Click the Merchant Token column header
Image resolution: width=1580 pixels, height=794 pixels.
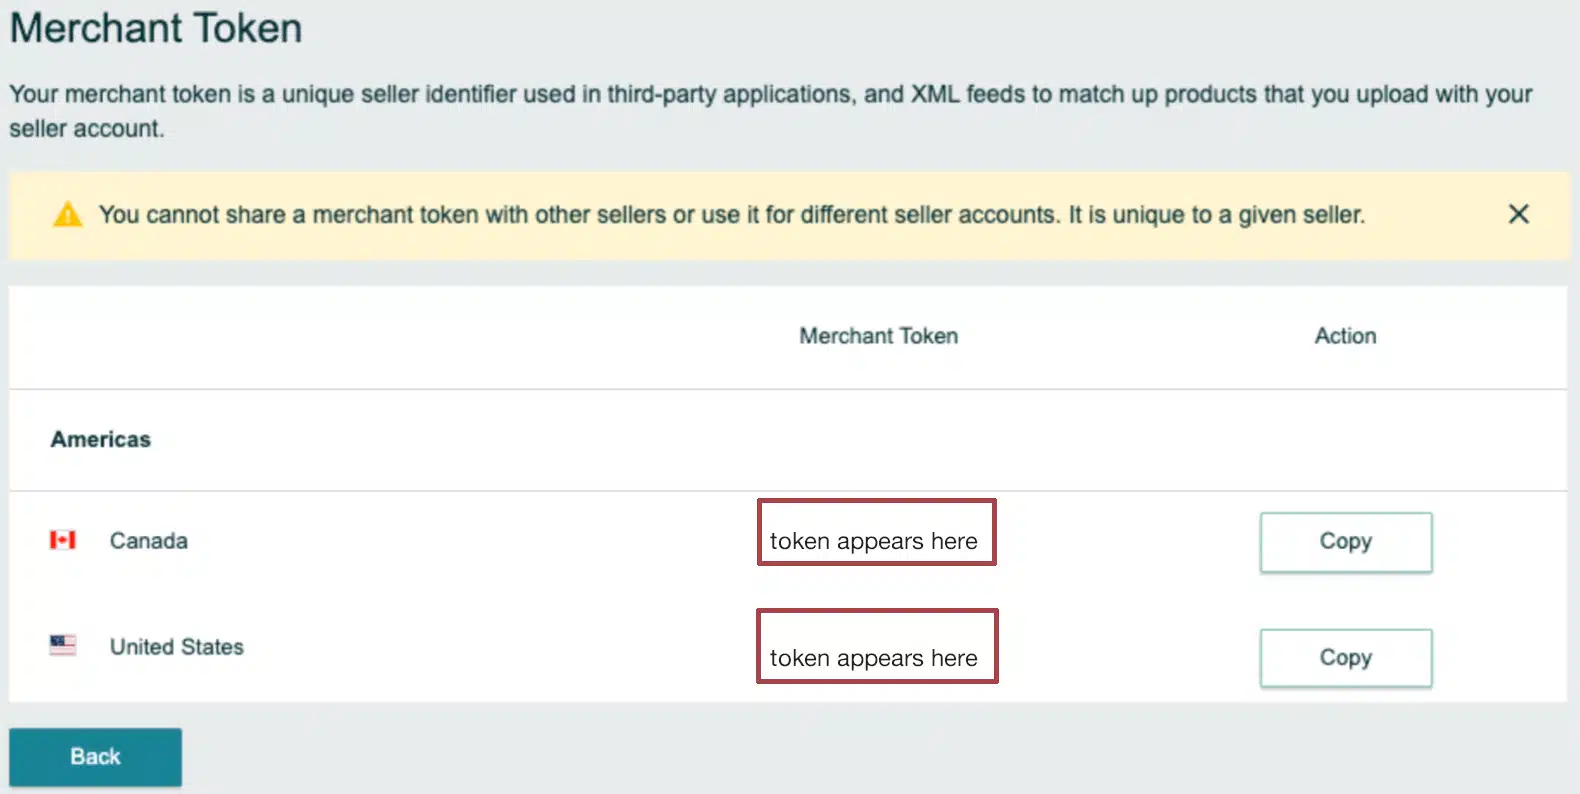click(878, 336)
